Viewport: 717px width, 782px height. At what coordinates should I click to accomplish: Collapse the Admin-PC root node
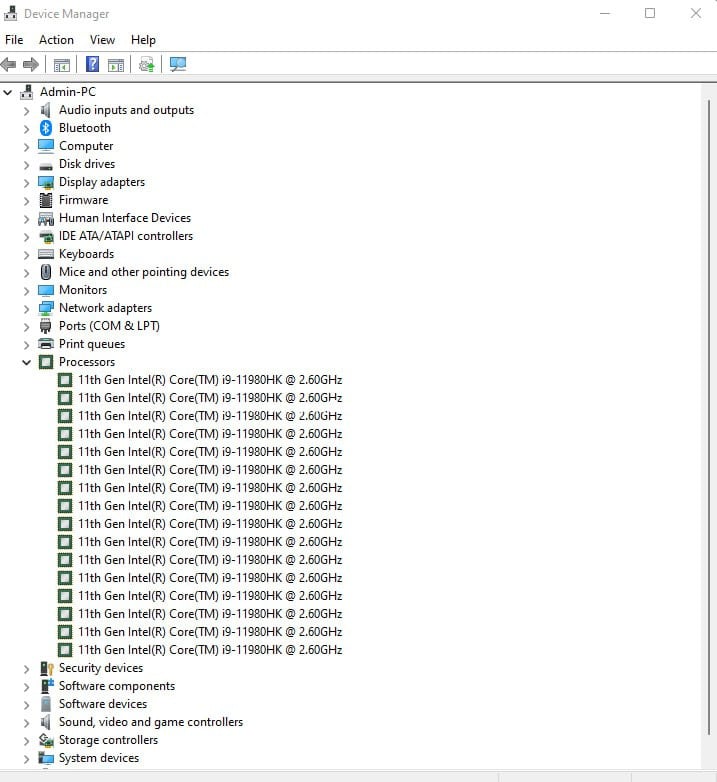point(9,92)
